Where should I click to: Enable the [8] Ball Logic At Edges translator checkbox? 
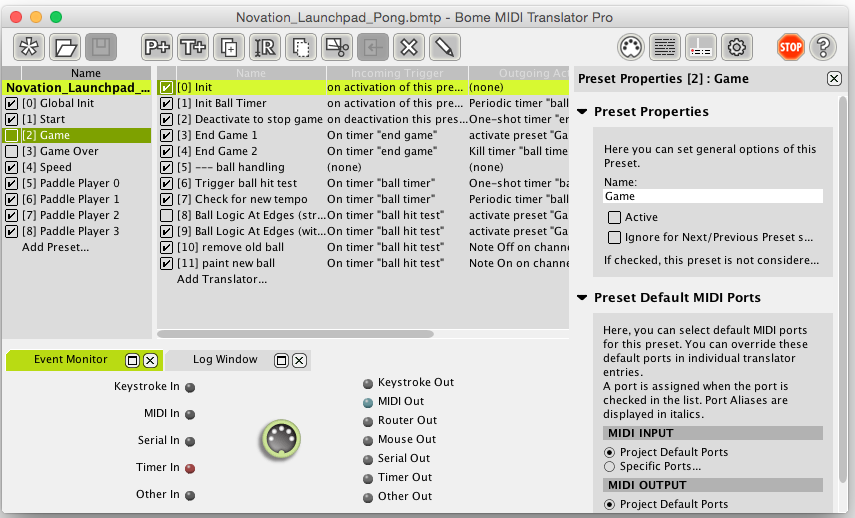tap(166, 215)
